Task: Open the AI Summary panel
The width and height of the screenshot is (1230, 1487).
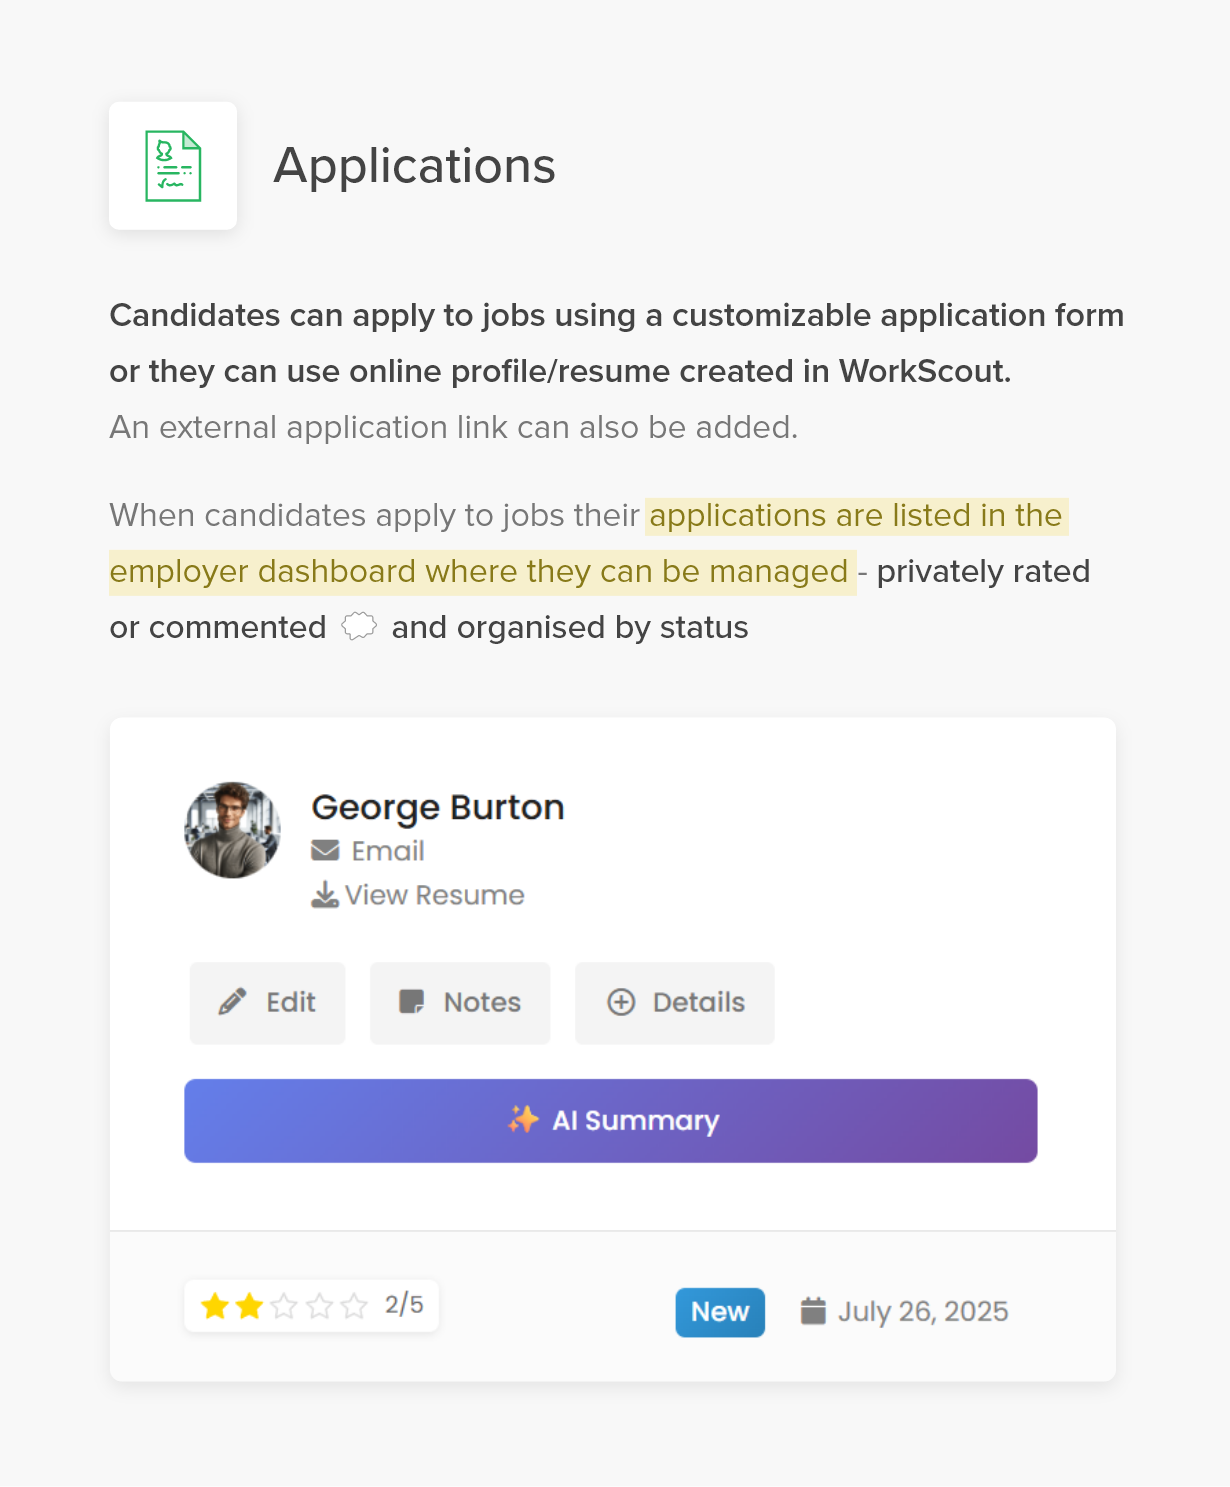Action: click(x=610, y=1120)
